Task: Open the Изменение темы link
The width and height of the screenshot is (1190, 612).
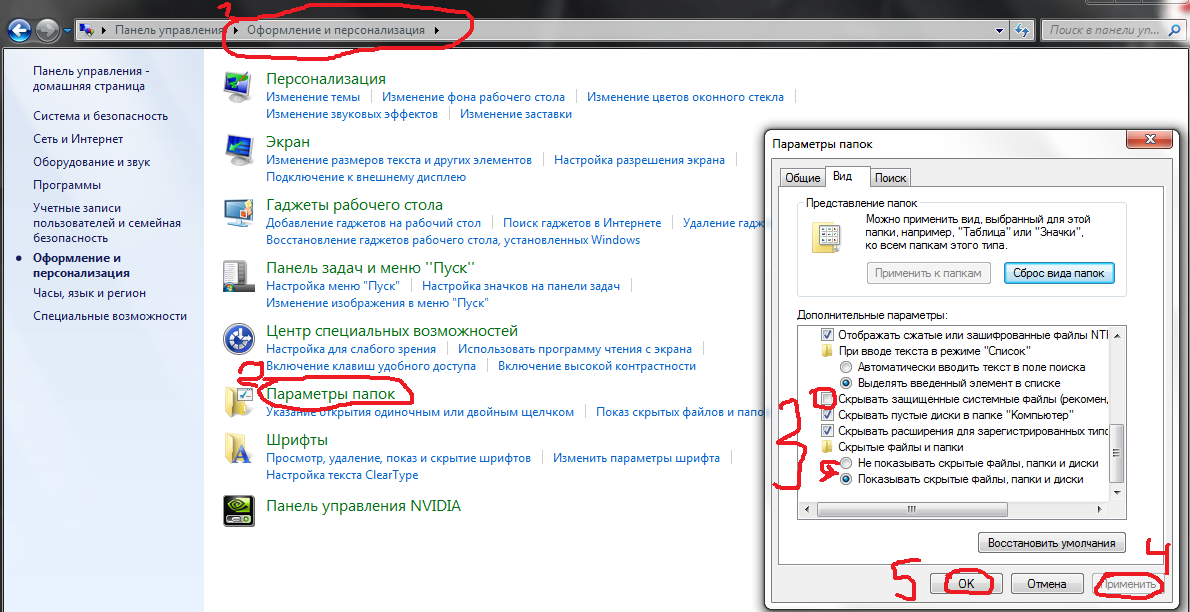Action: pyautogui.click(x=313, y=97)
